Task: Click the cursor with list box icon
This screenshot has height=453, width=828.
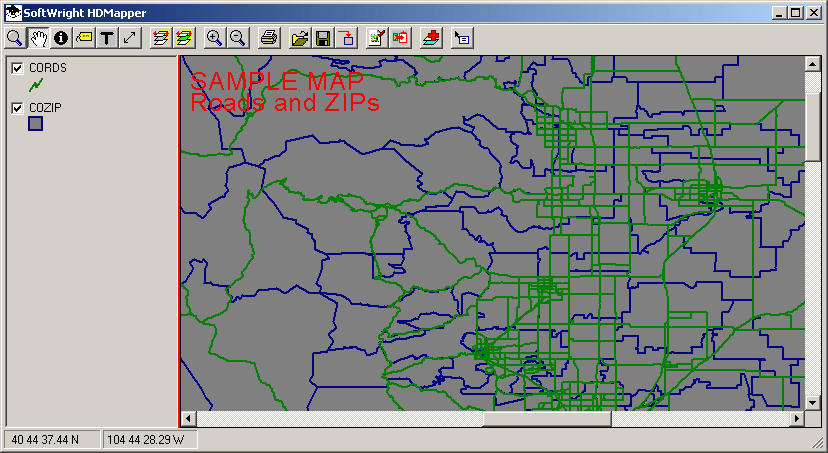Action: point(462,38)
